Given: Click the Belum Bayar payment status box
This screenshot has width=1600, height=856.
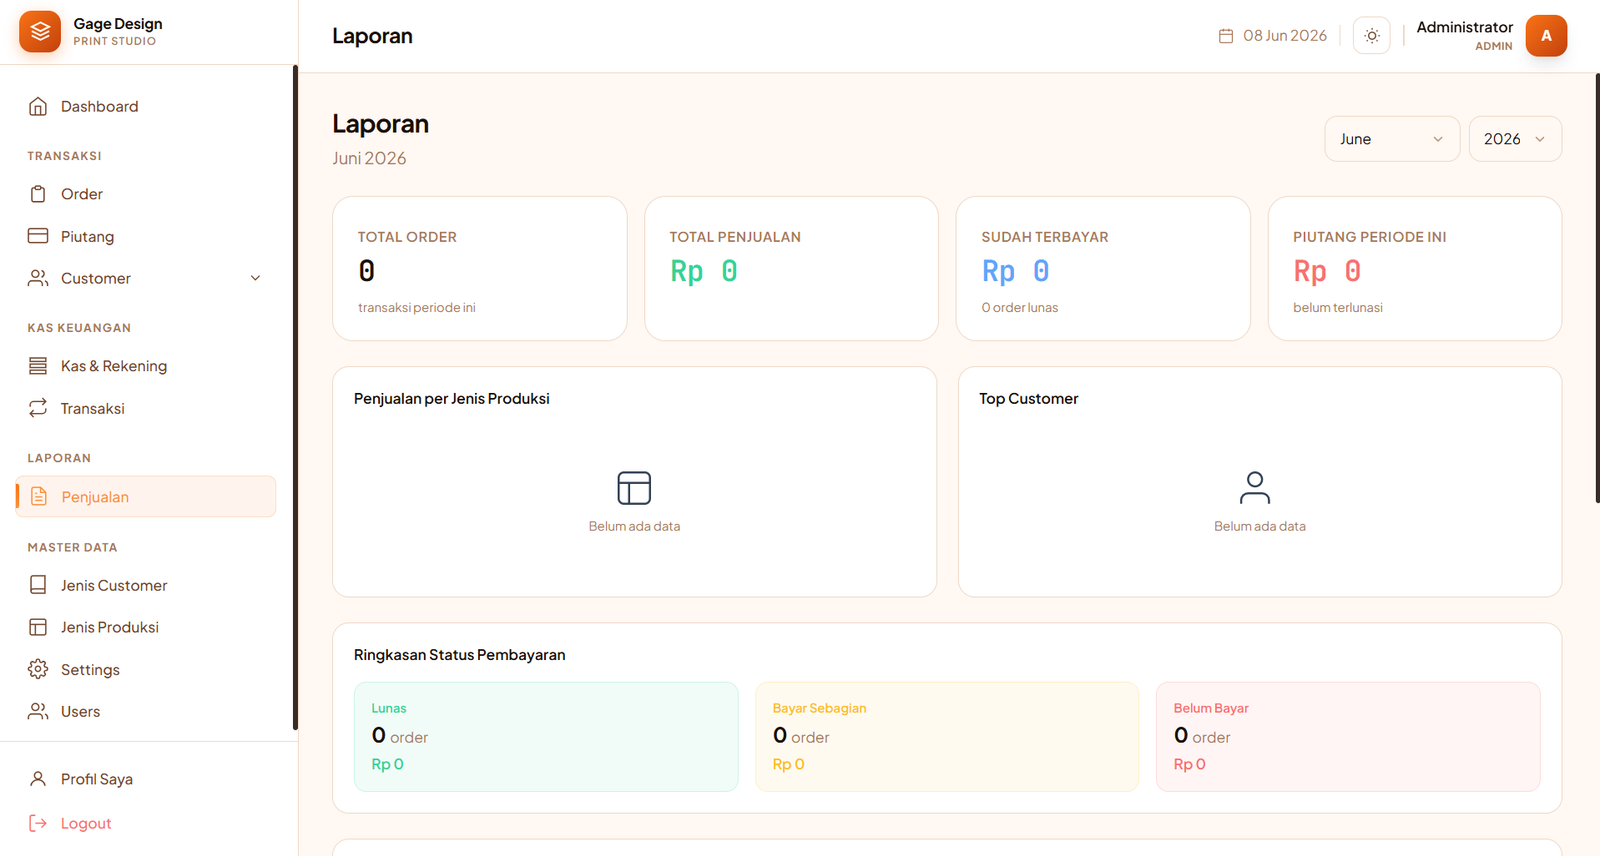Looking at the screenshot, I should pos(1348,737).
